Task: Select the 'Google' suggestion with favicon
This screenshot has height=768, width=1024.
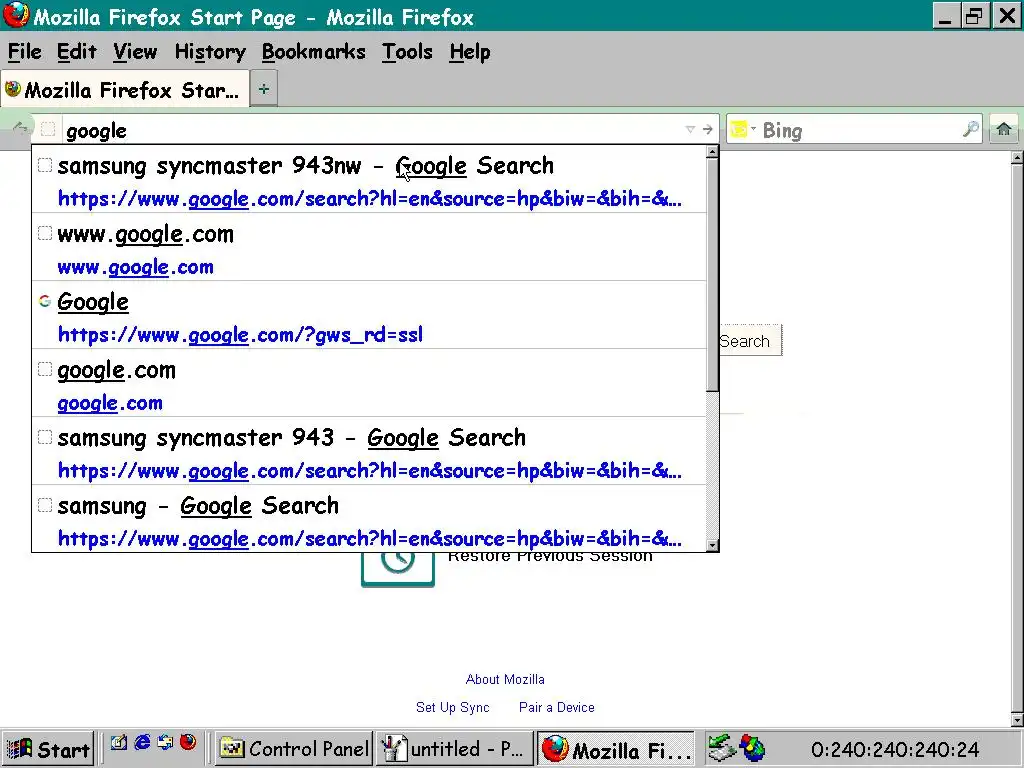Action: [369, 315]
